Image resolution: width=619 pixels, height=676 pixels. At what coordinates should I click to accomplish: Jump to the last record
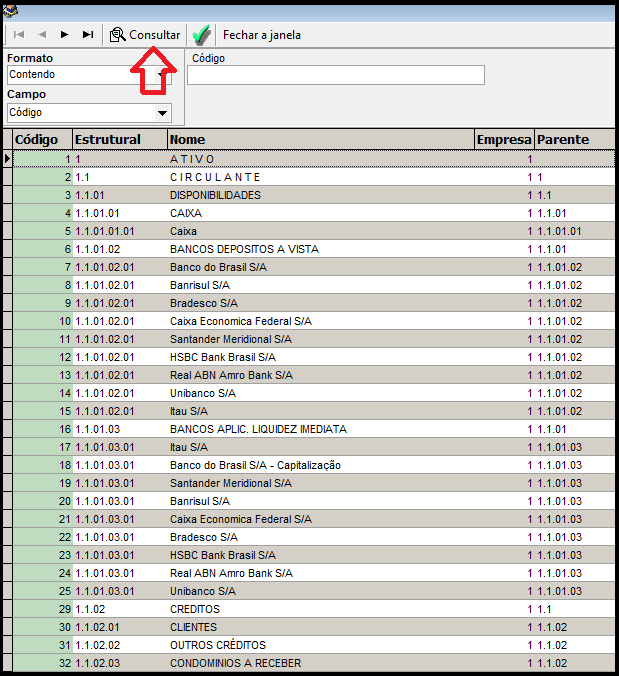click(88, 35)
